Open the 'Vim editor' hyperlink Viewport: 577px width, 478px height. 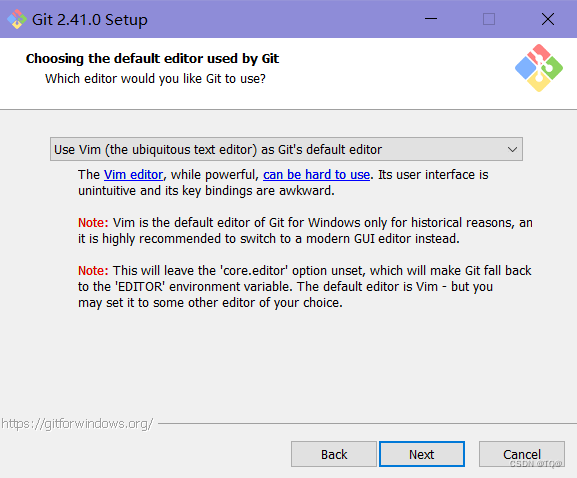click(133, 174)
